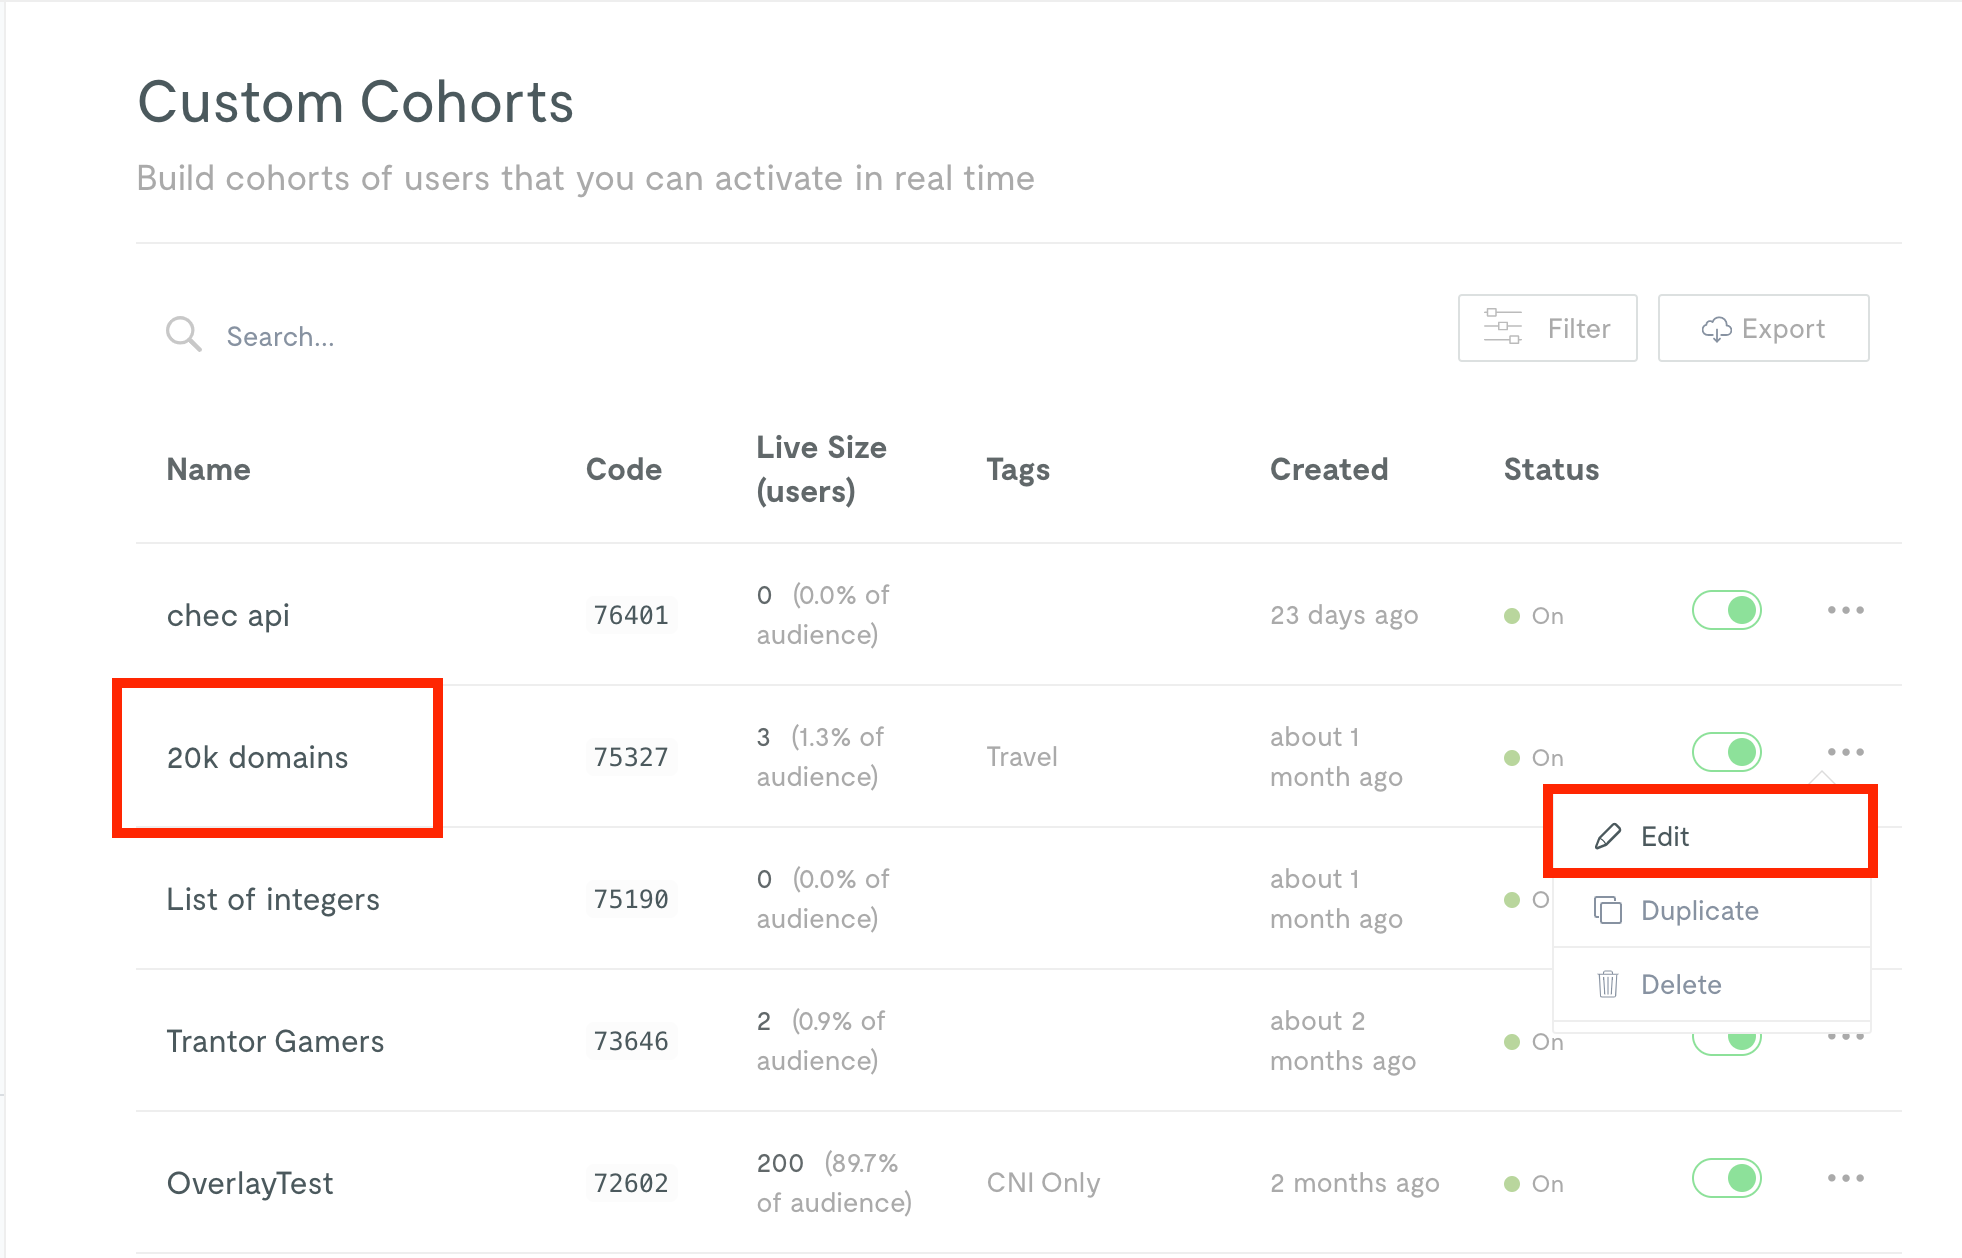Click the trash Delete icon
Viewport: 1962px width, 1258px height.
click(1607, 984)
